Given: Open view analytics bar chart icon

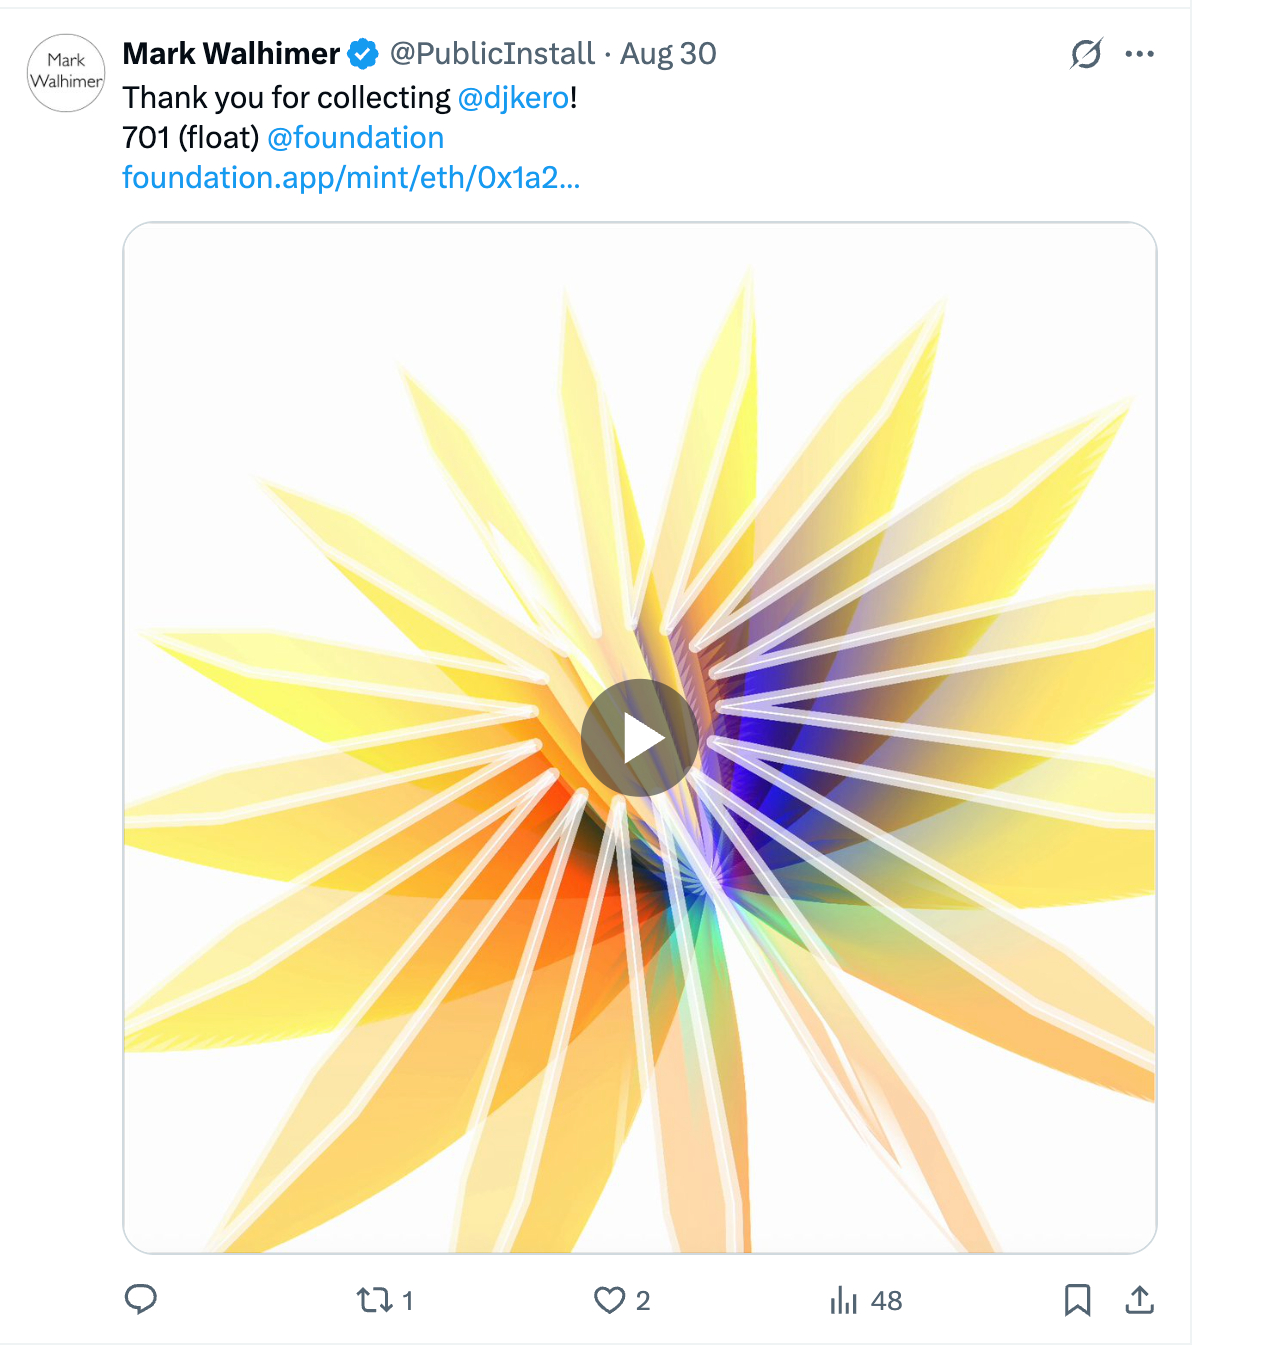Looking at the screenshot, I should tap(843, 1300).
